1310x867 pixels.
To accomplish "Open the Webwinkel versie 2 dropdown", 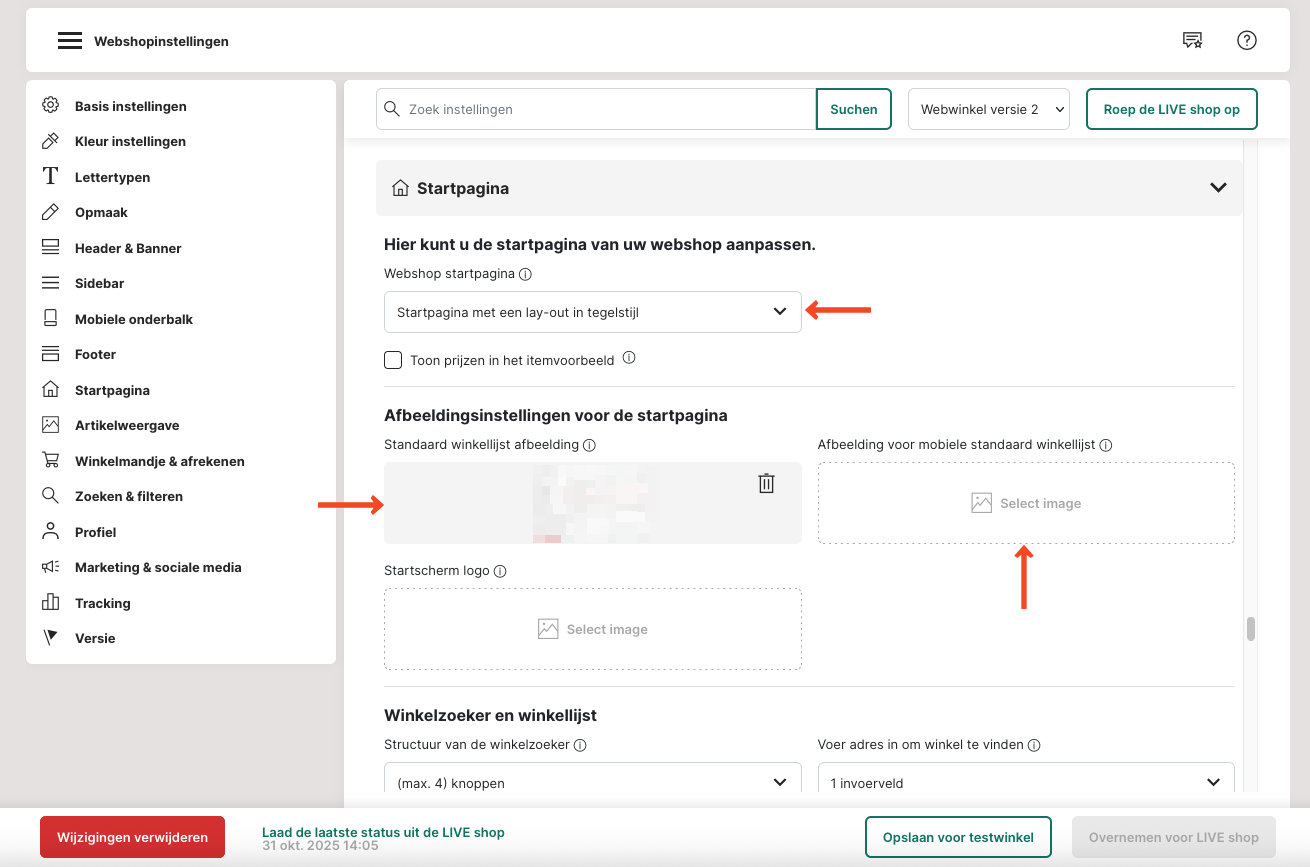I will point(988,109).
